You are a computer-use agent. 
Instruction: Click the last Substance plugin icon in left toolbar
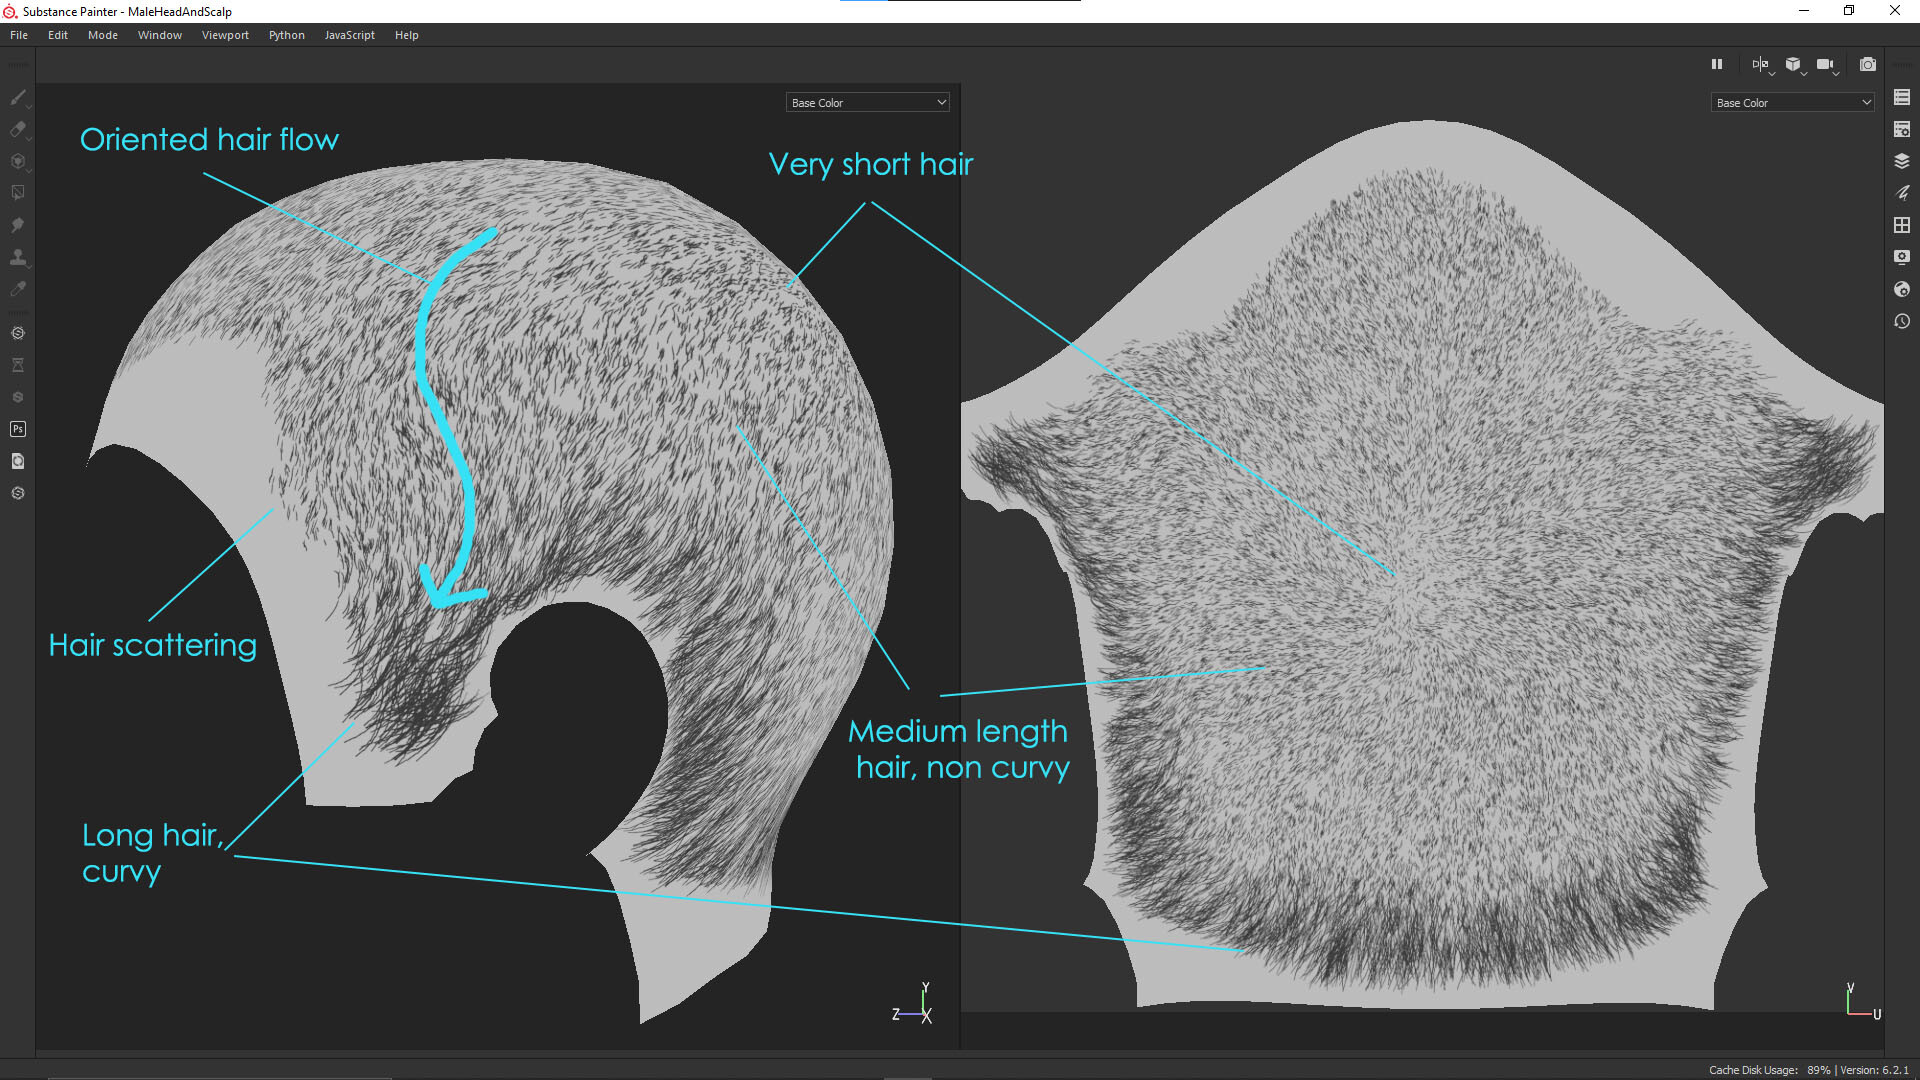pos(18,493)
